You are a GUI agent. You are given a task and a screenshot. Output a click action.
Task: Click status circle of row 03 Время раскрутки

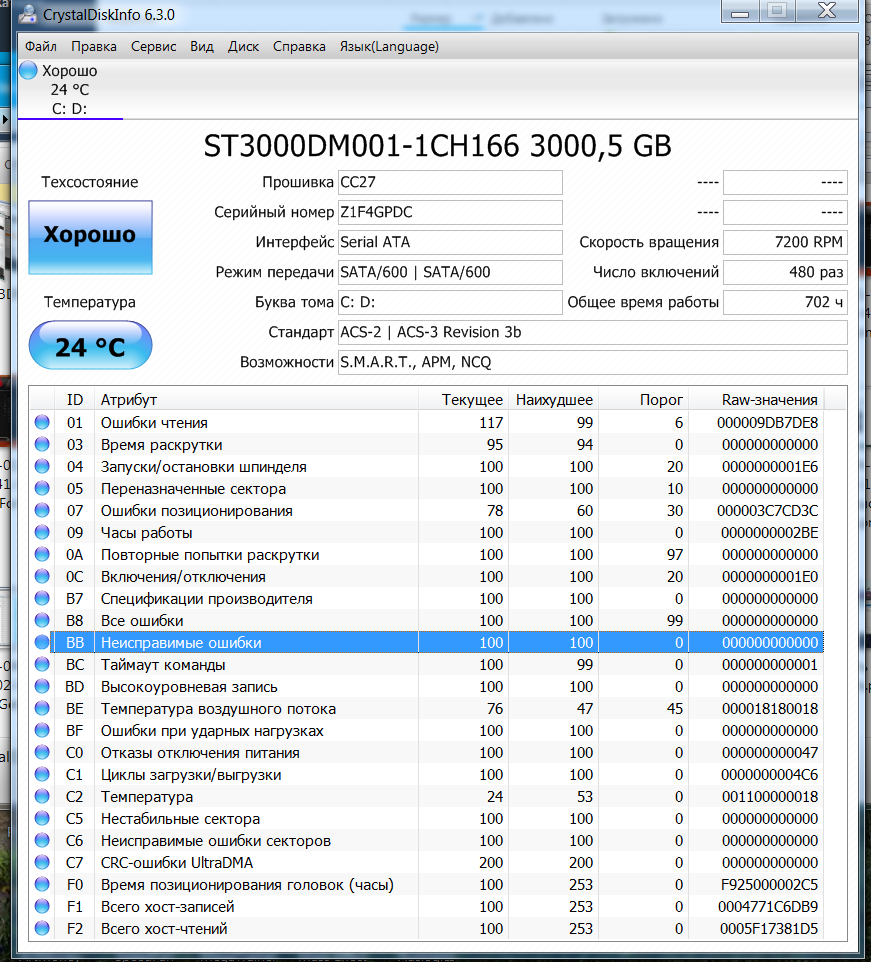42,444
